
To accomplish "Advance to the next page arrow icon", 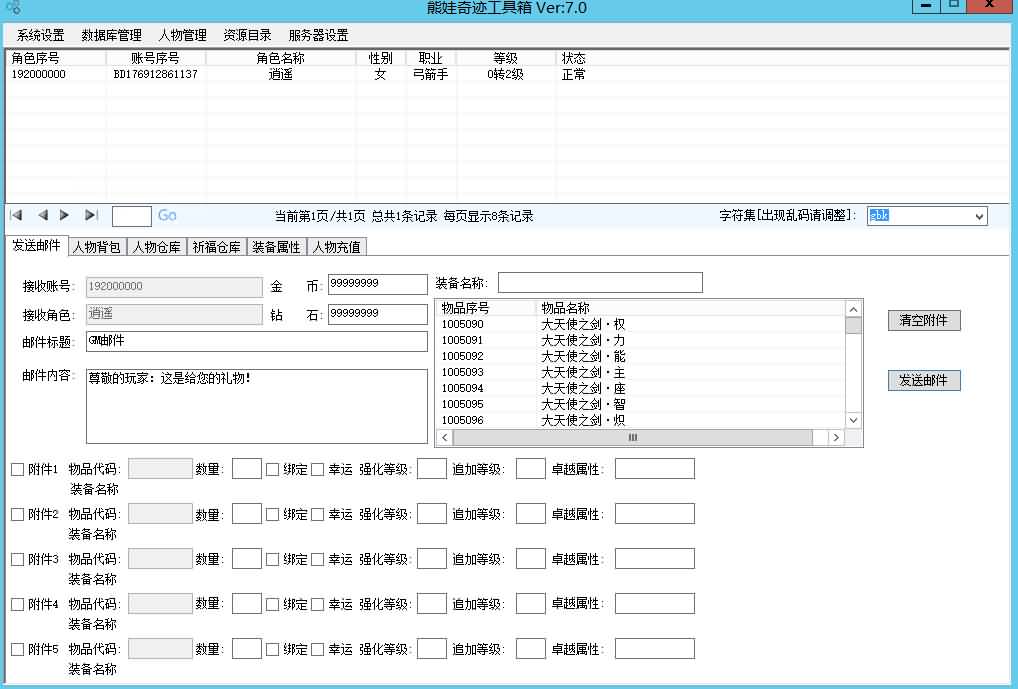I will click(64, 215).
